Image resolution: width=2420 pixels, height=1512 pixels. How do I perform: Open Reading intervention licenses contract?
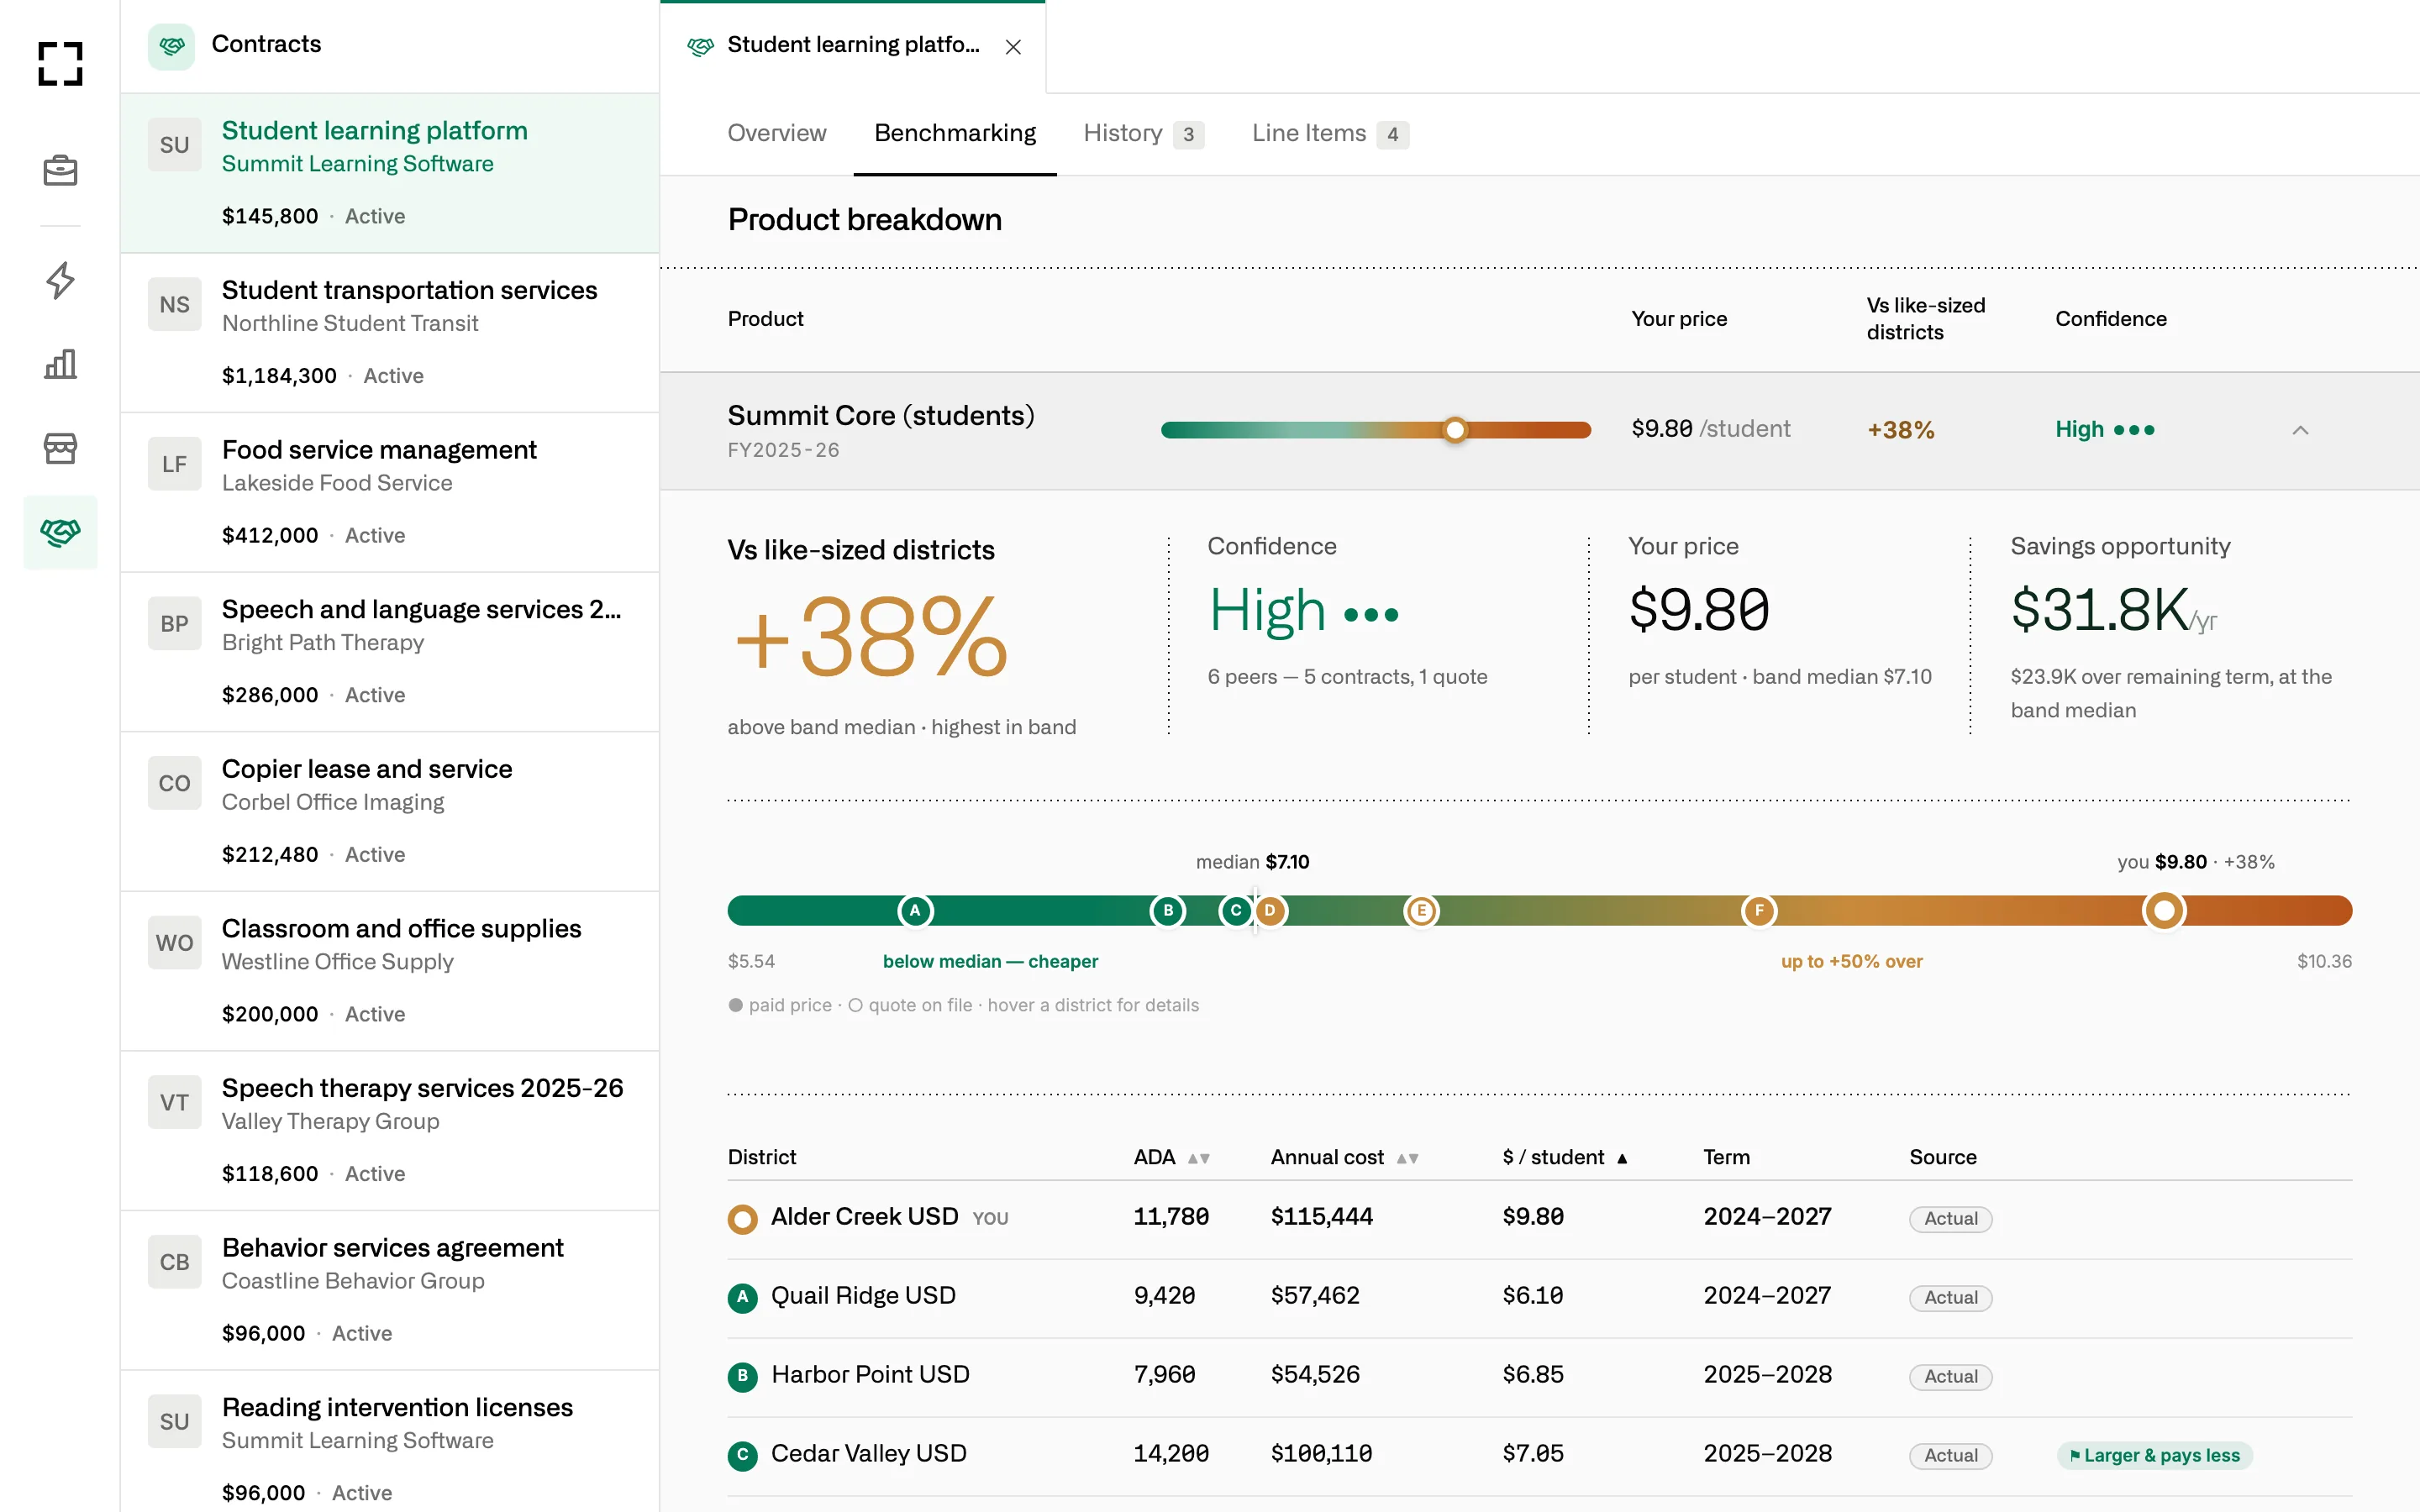click(390, 1442)
